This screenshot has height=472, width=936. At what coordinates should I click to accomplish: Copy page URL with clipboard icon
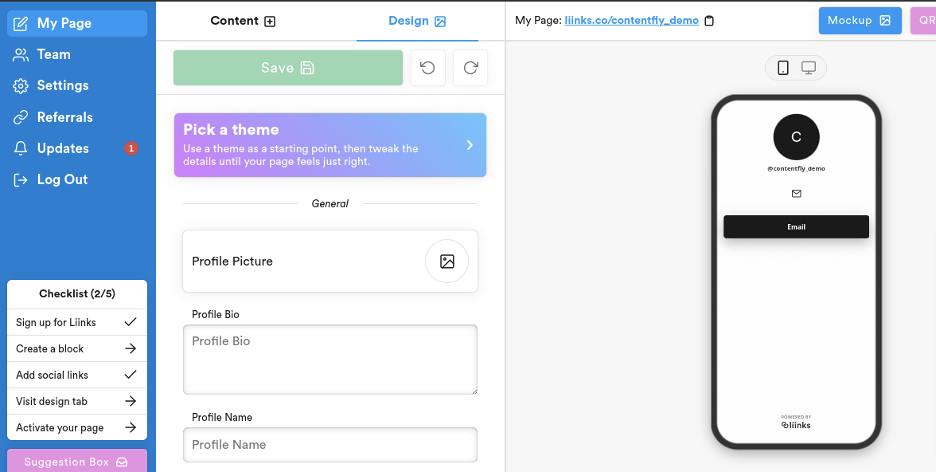coord(709,21)
